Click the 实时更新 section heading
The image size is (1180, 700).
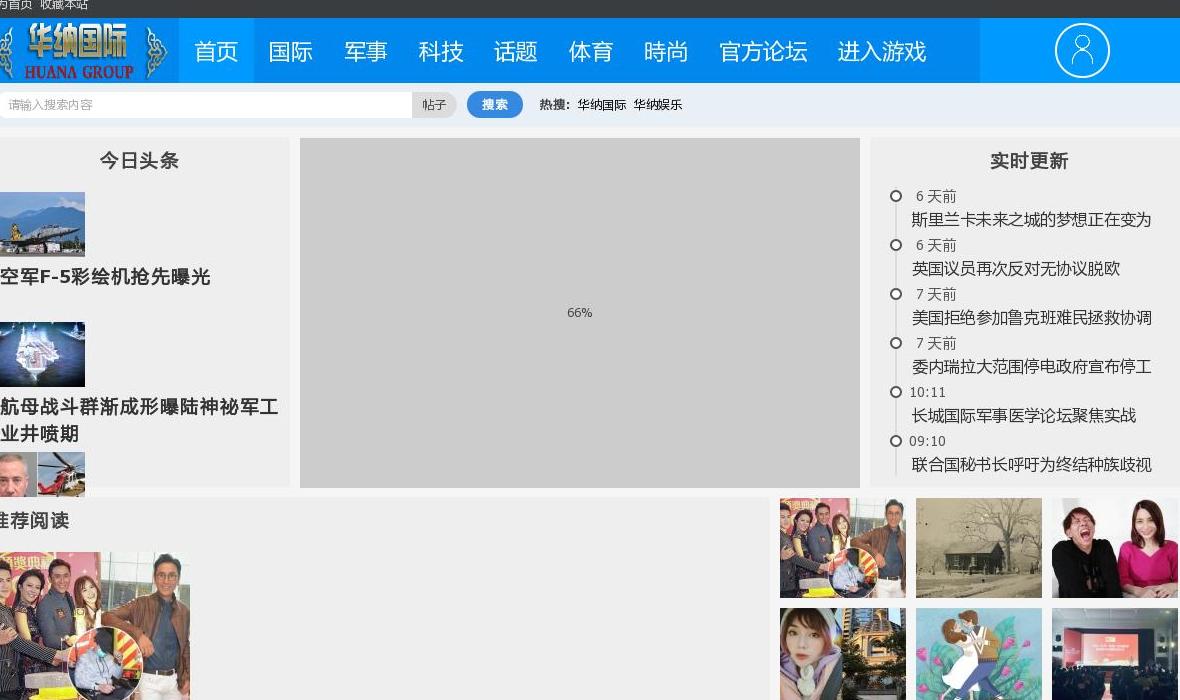coord(1029,161)
